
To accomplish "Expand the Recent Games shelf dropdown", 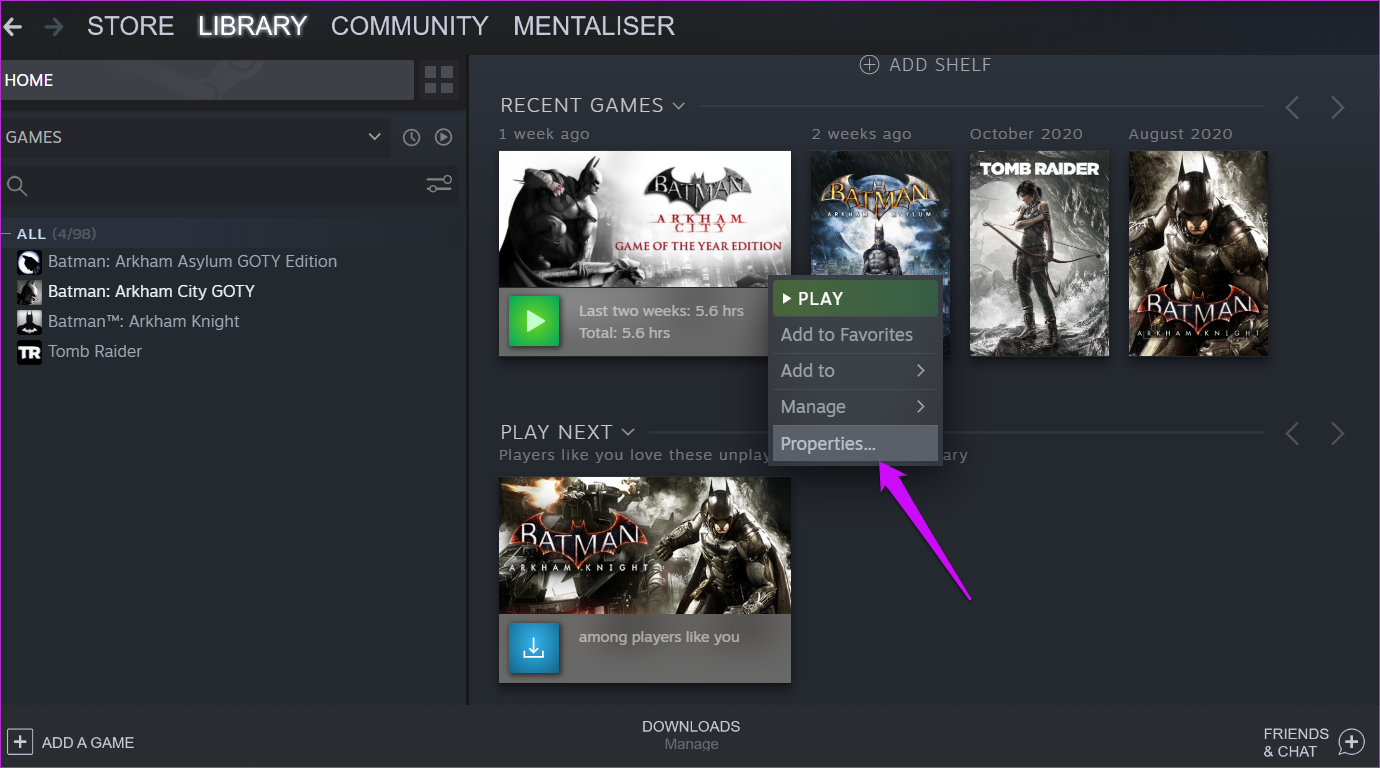I will (x=679, y=106).
